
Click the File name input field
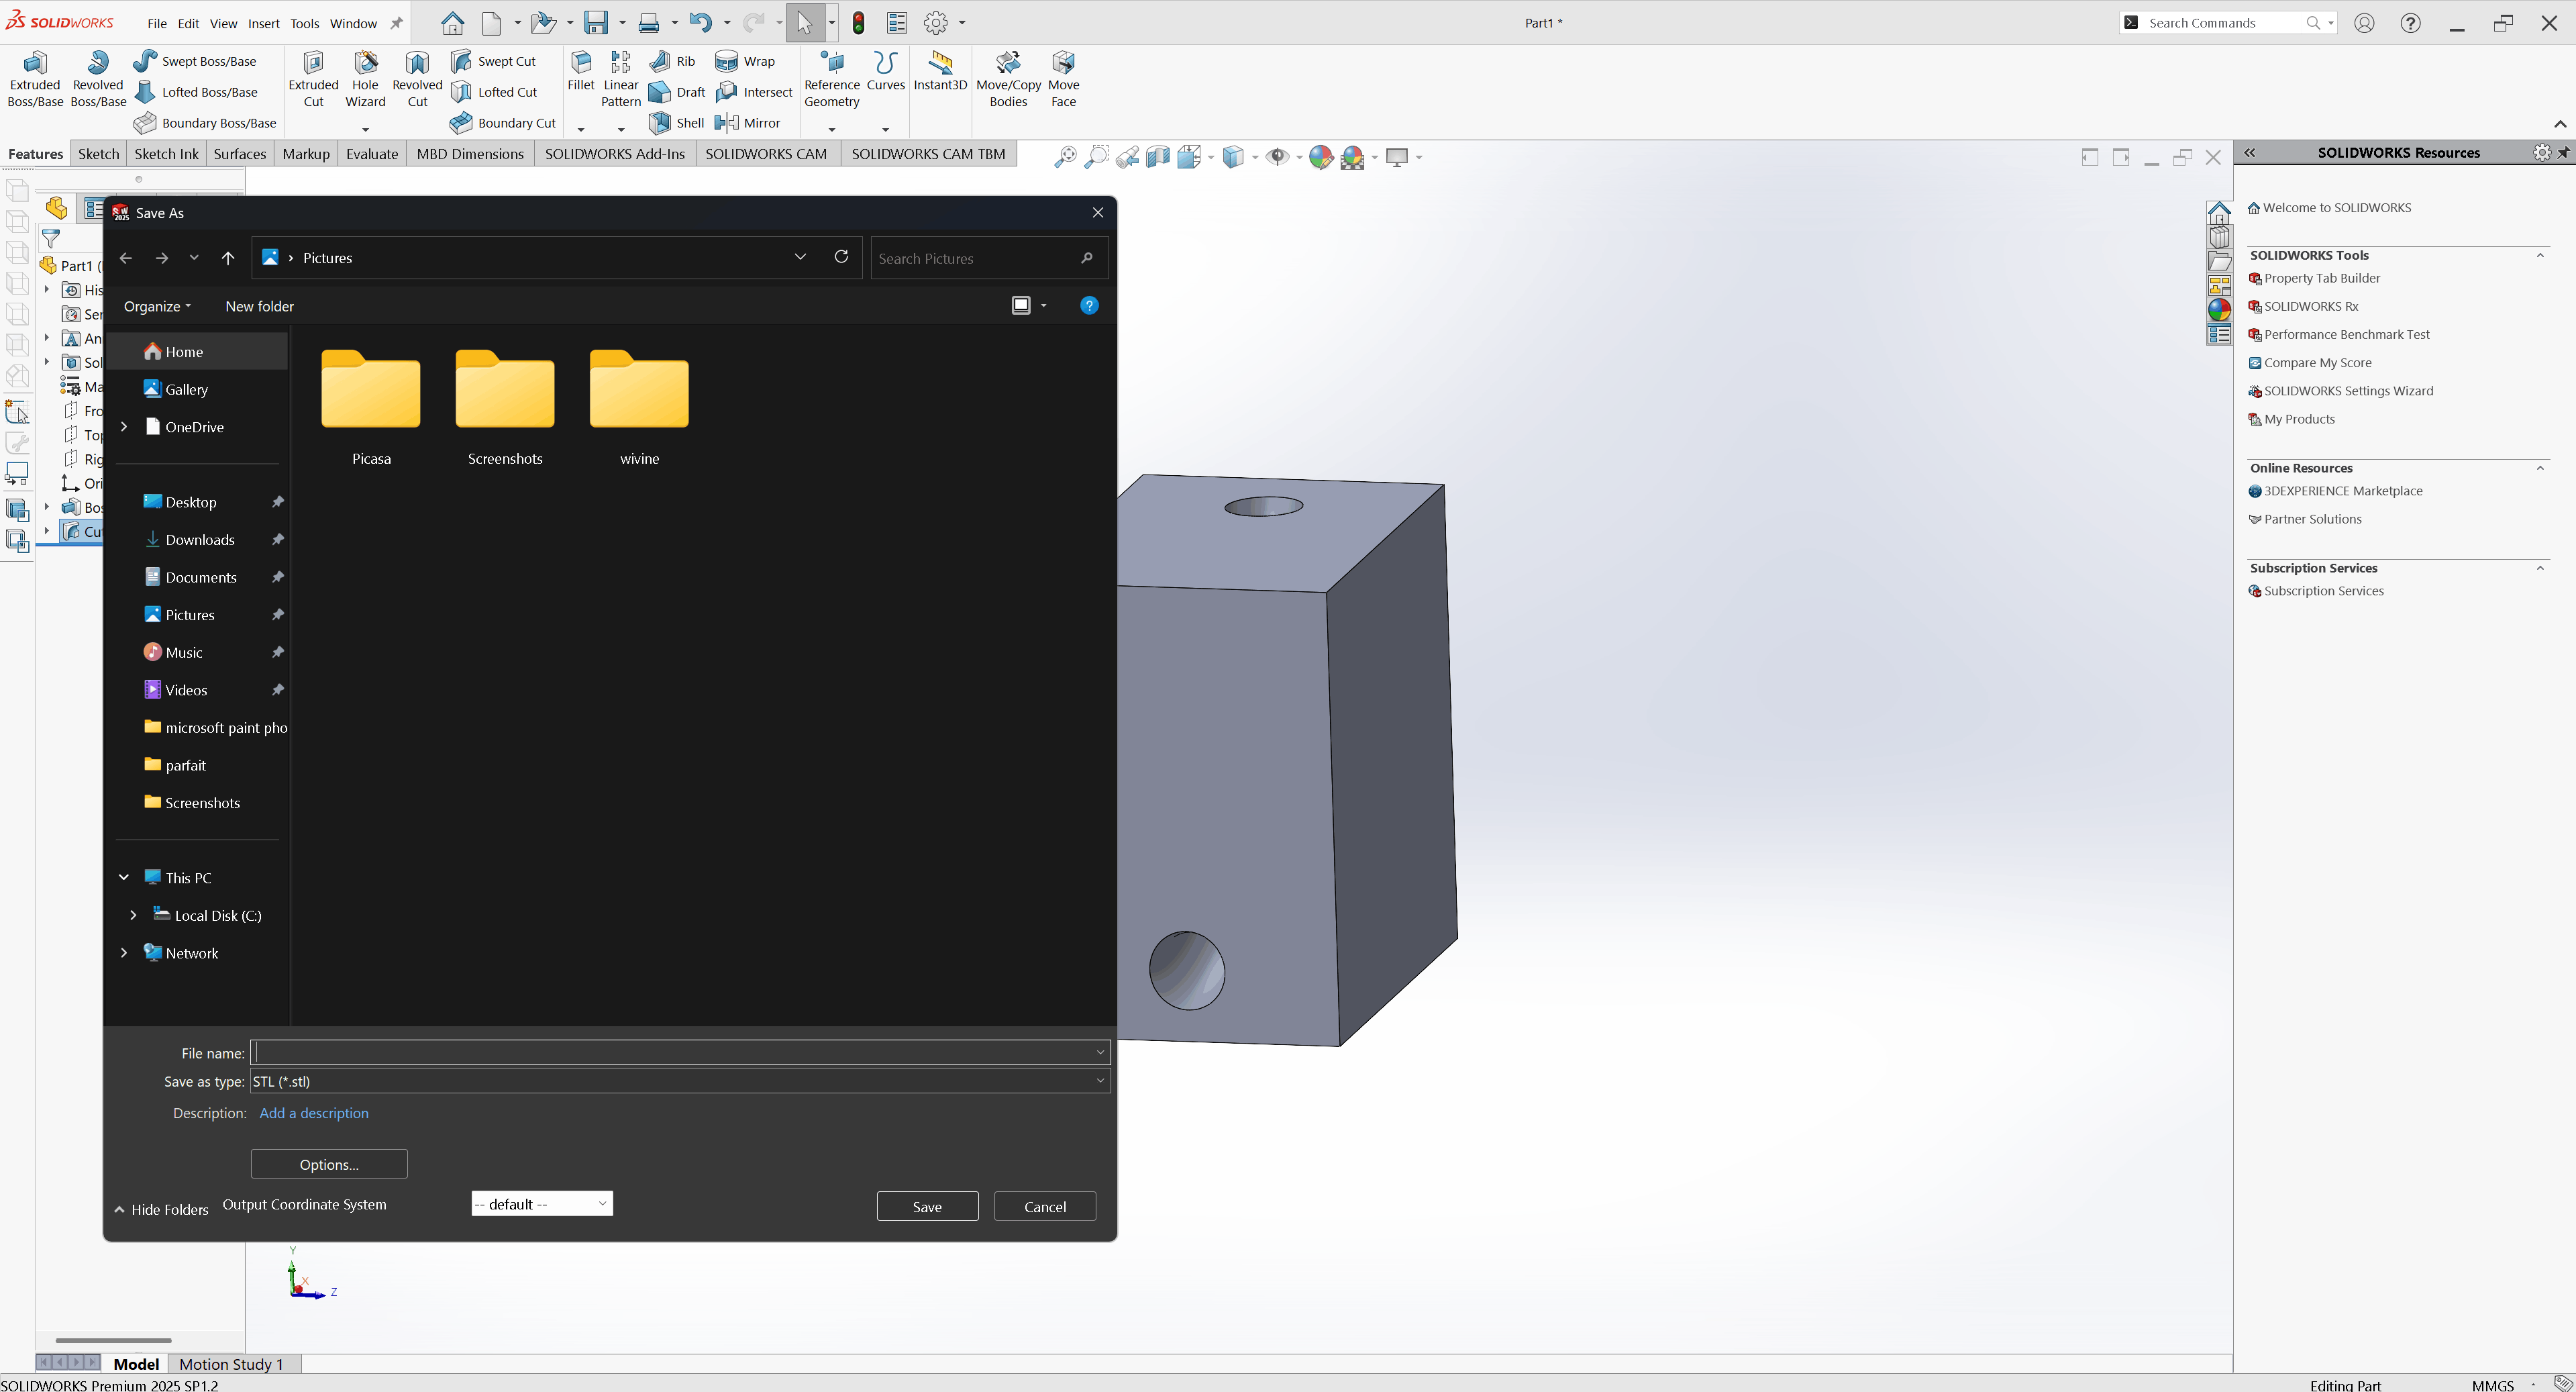(x=675, y=1052)
